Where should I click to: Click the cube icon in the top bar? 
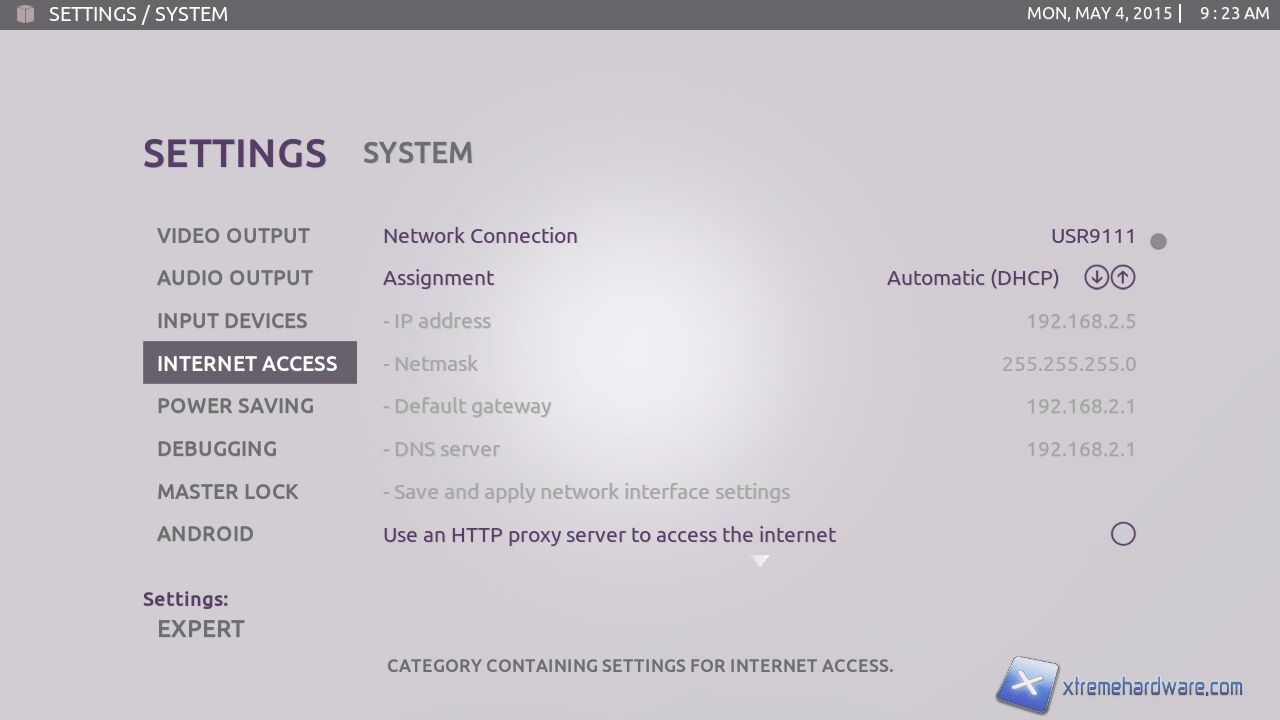(x=25, y=14)
